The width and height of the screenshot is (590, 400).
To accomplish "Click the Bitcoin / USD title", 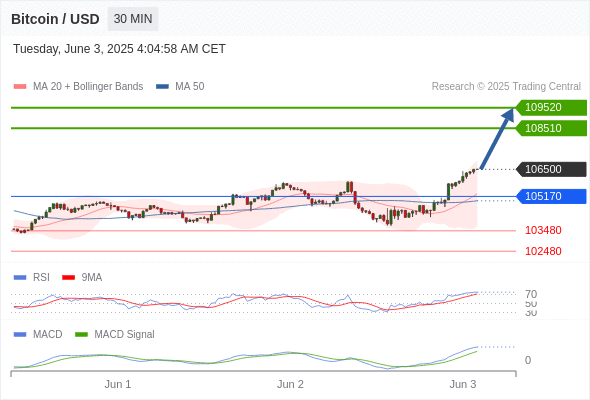I will [55, 19].
